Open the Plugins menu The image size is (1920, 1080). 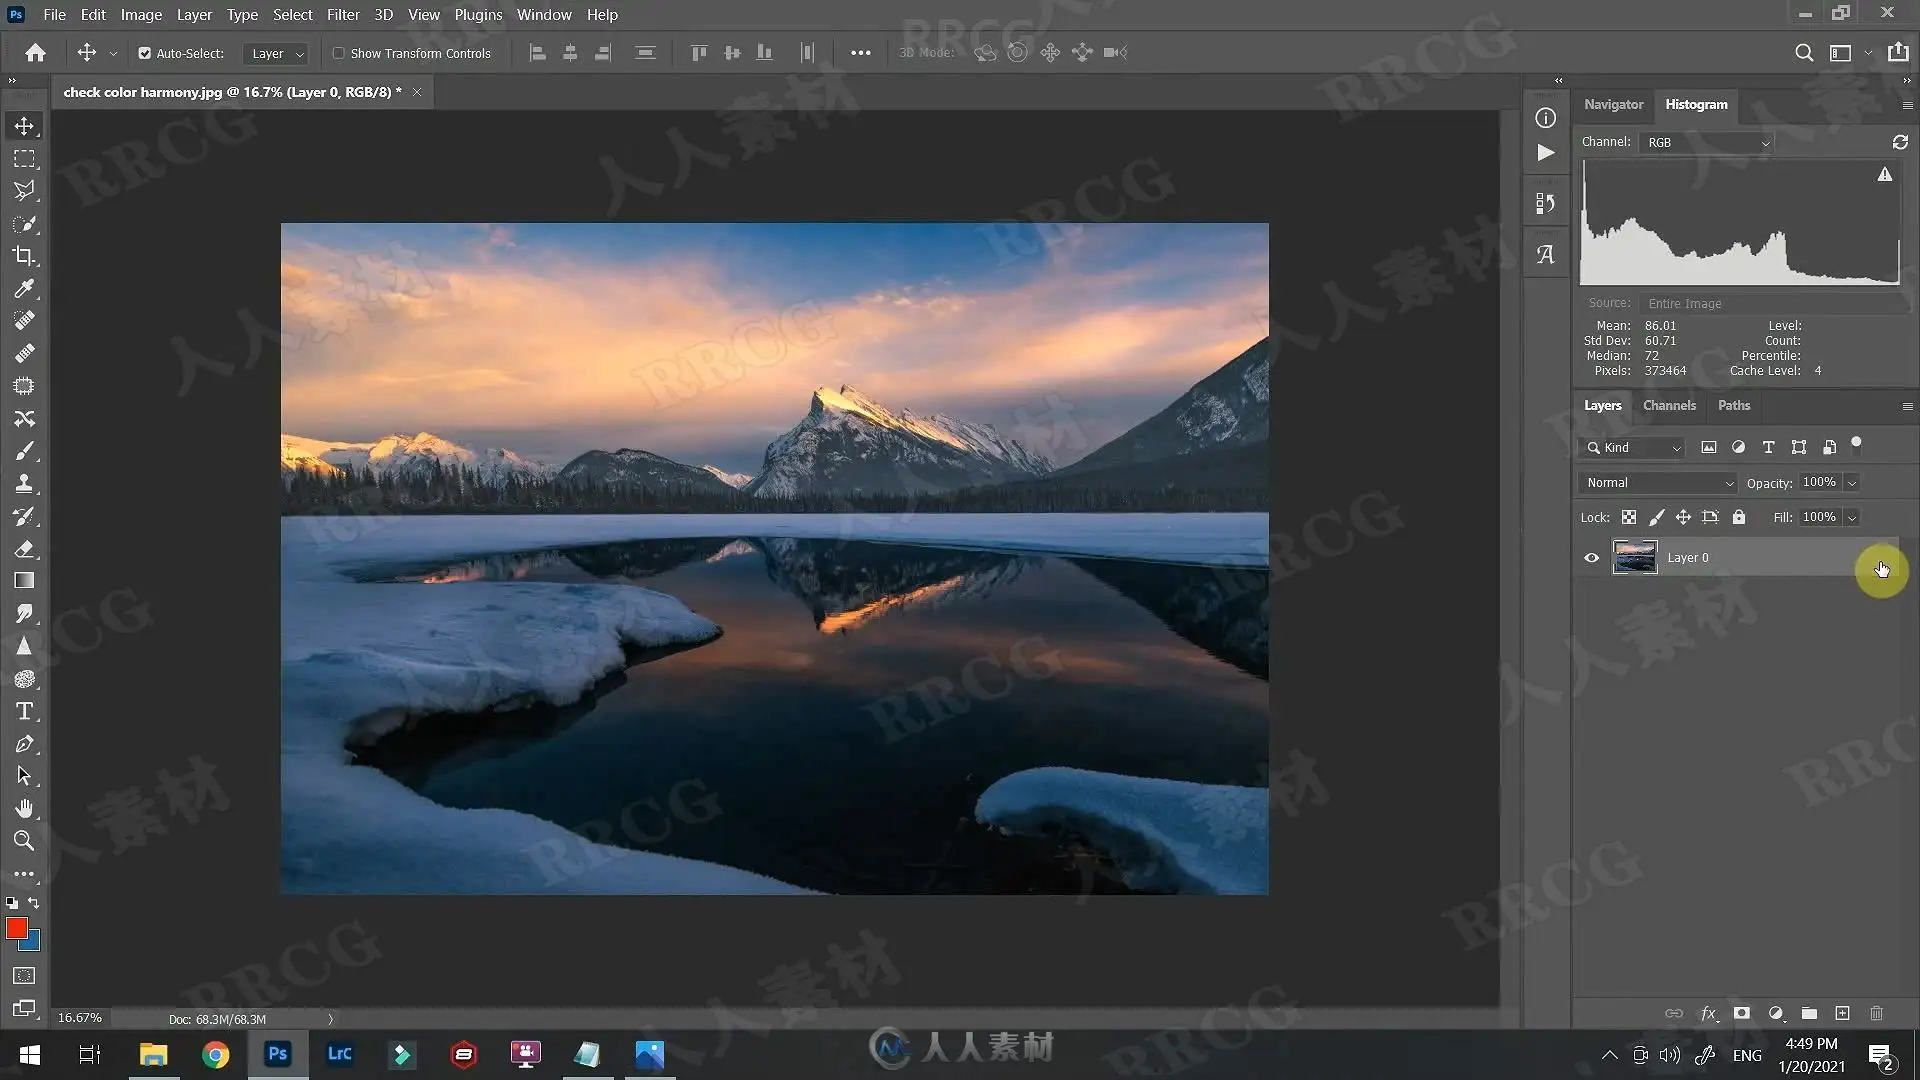pos(478,15)
